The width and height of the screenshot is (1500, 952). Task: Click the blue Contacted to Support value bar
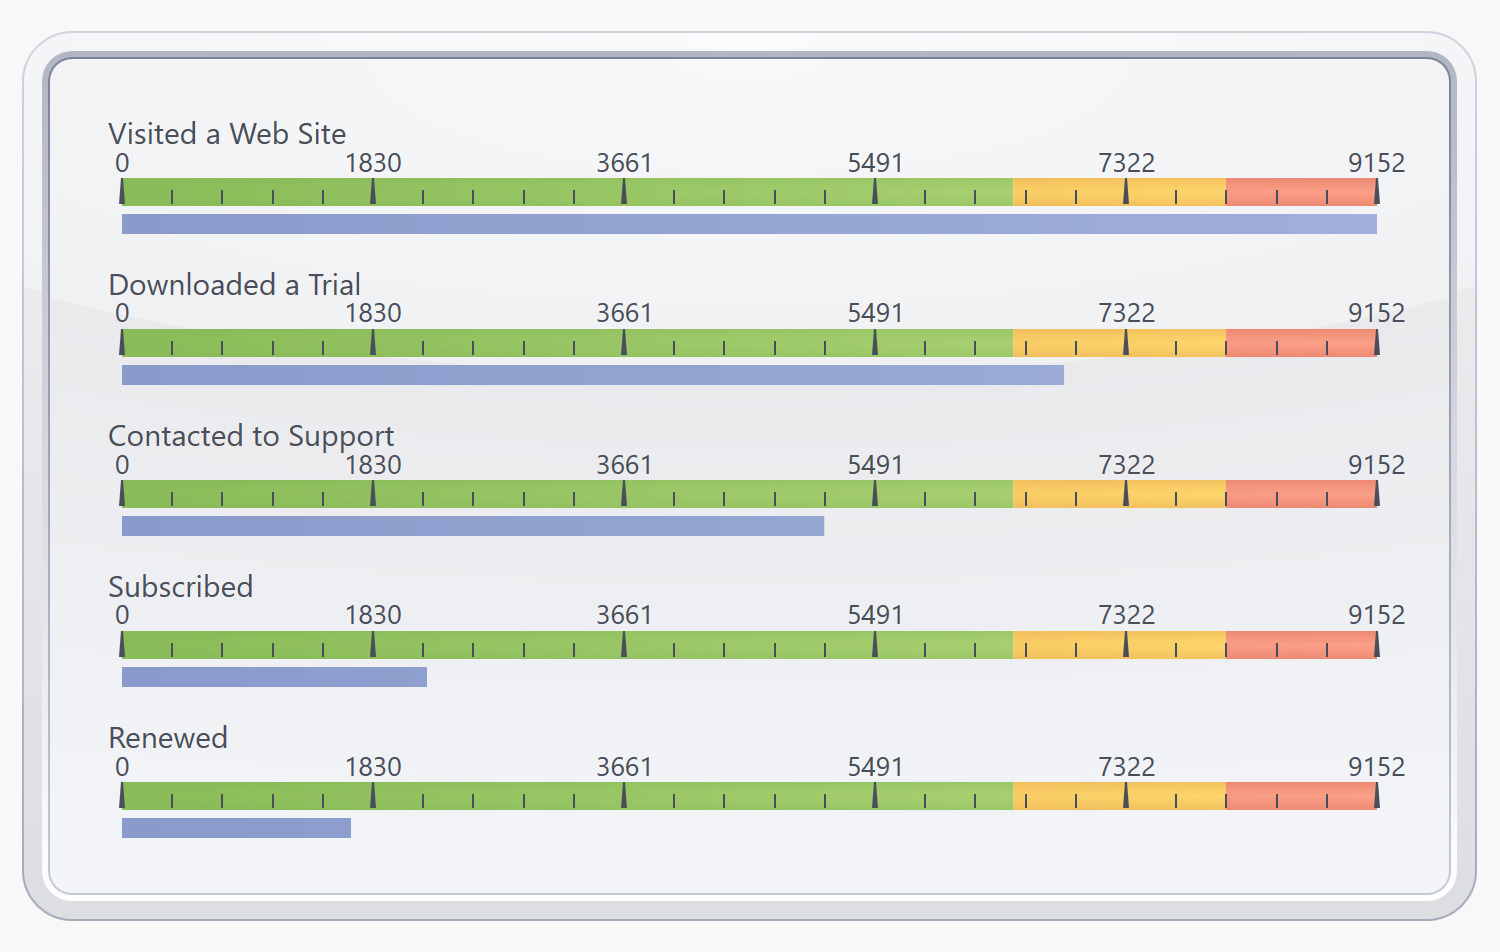[x=472, y=526]
